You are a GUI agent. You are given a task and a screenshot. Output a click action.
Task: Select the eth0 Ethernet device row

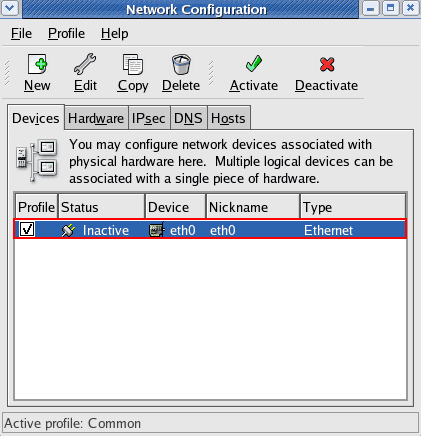pyautogui.click(x=210, y=230)
